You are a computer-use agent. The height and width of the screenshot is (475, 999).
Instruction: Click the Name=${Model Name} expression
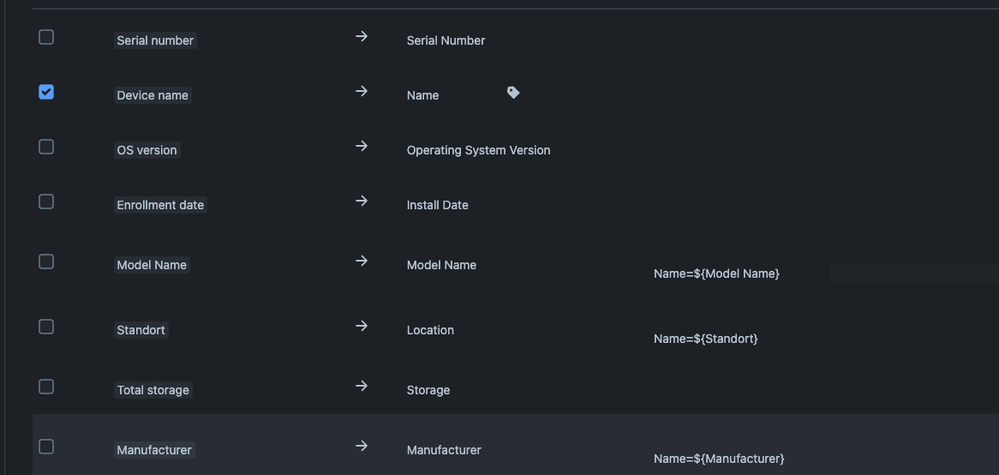tap(716, 274)
